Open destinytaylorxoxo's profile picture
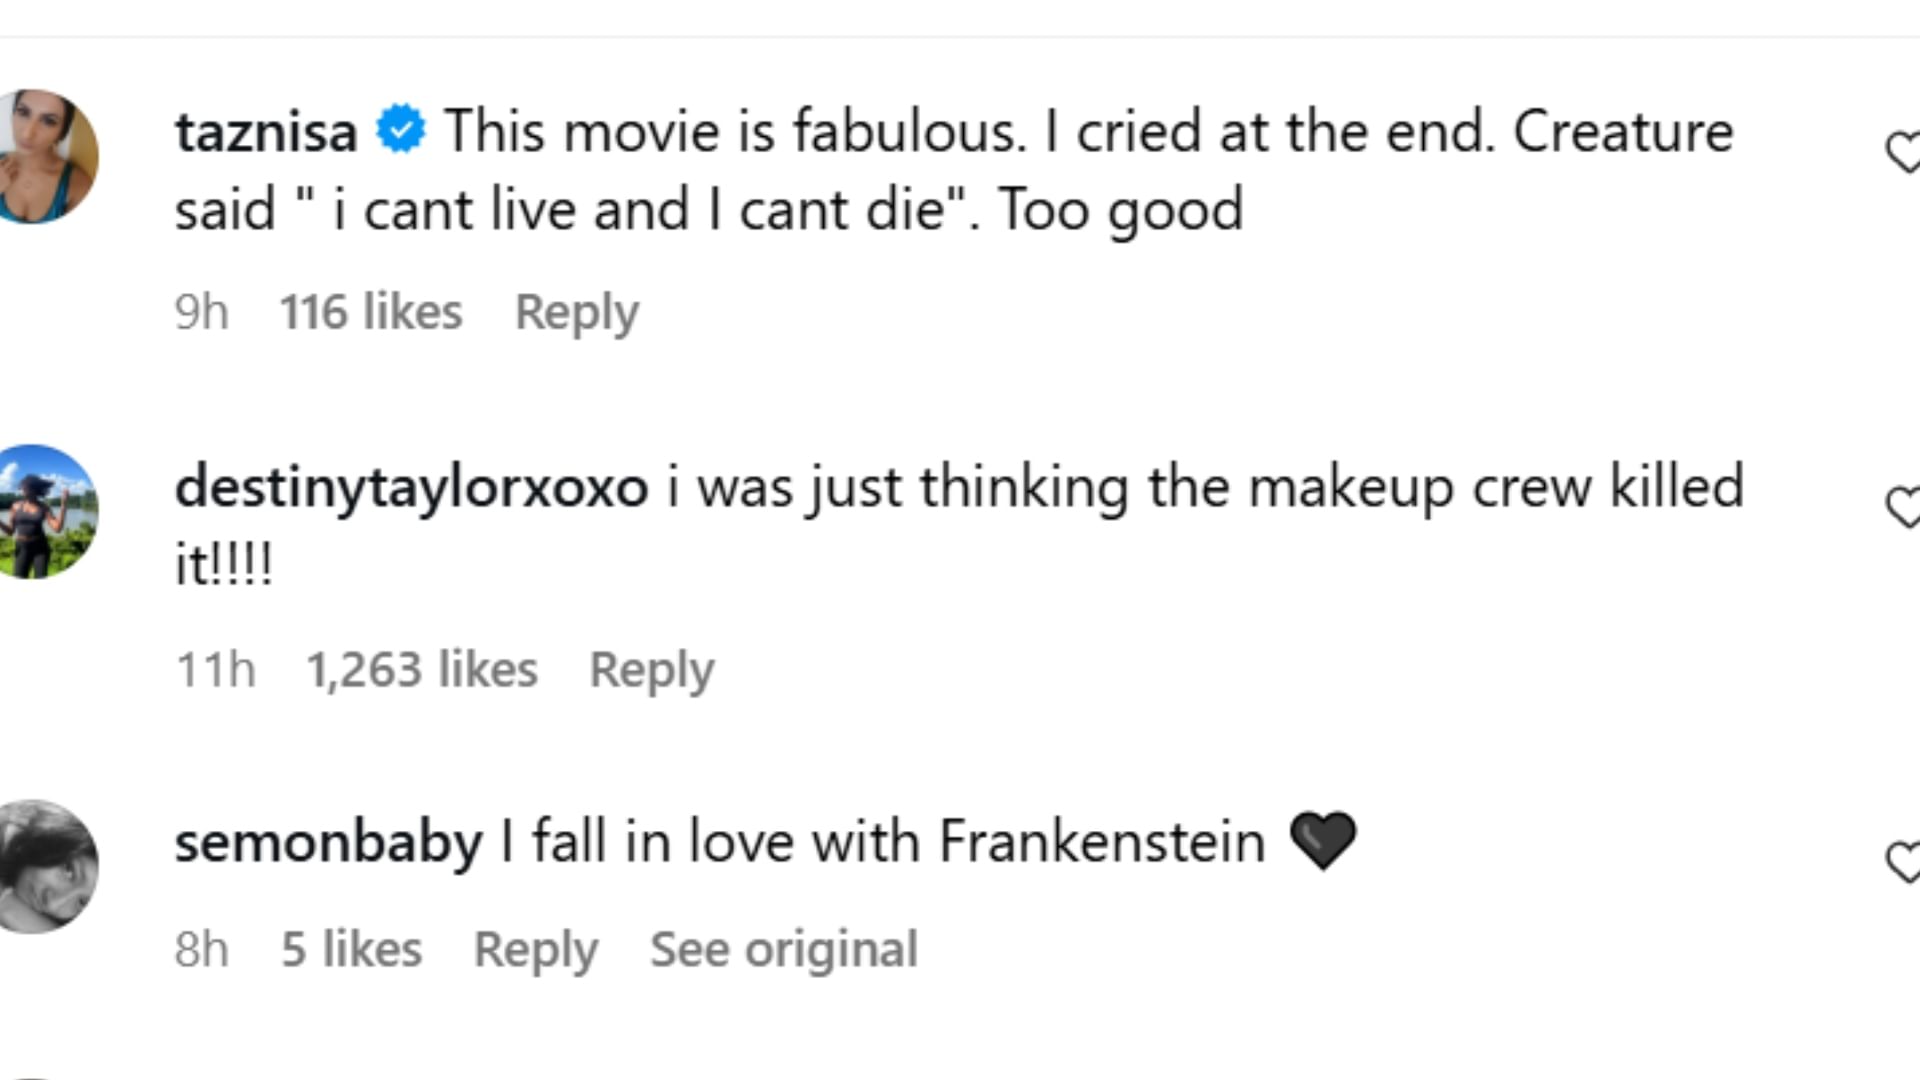Viewport: 1920px width, 1080px height. [x=47, y=511]
